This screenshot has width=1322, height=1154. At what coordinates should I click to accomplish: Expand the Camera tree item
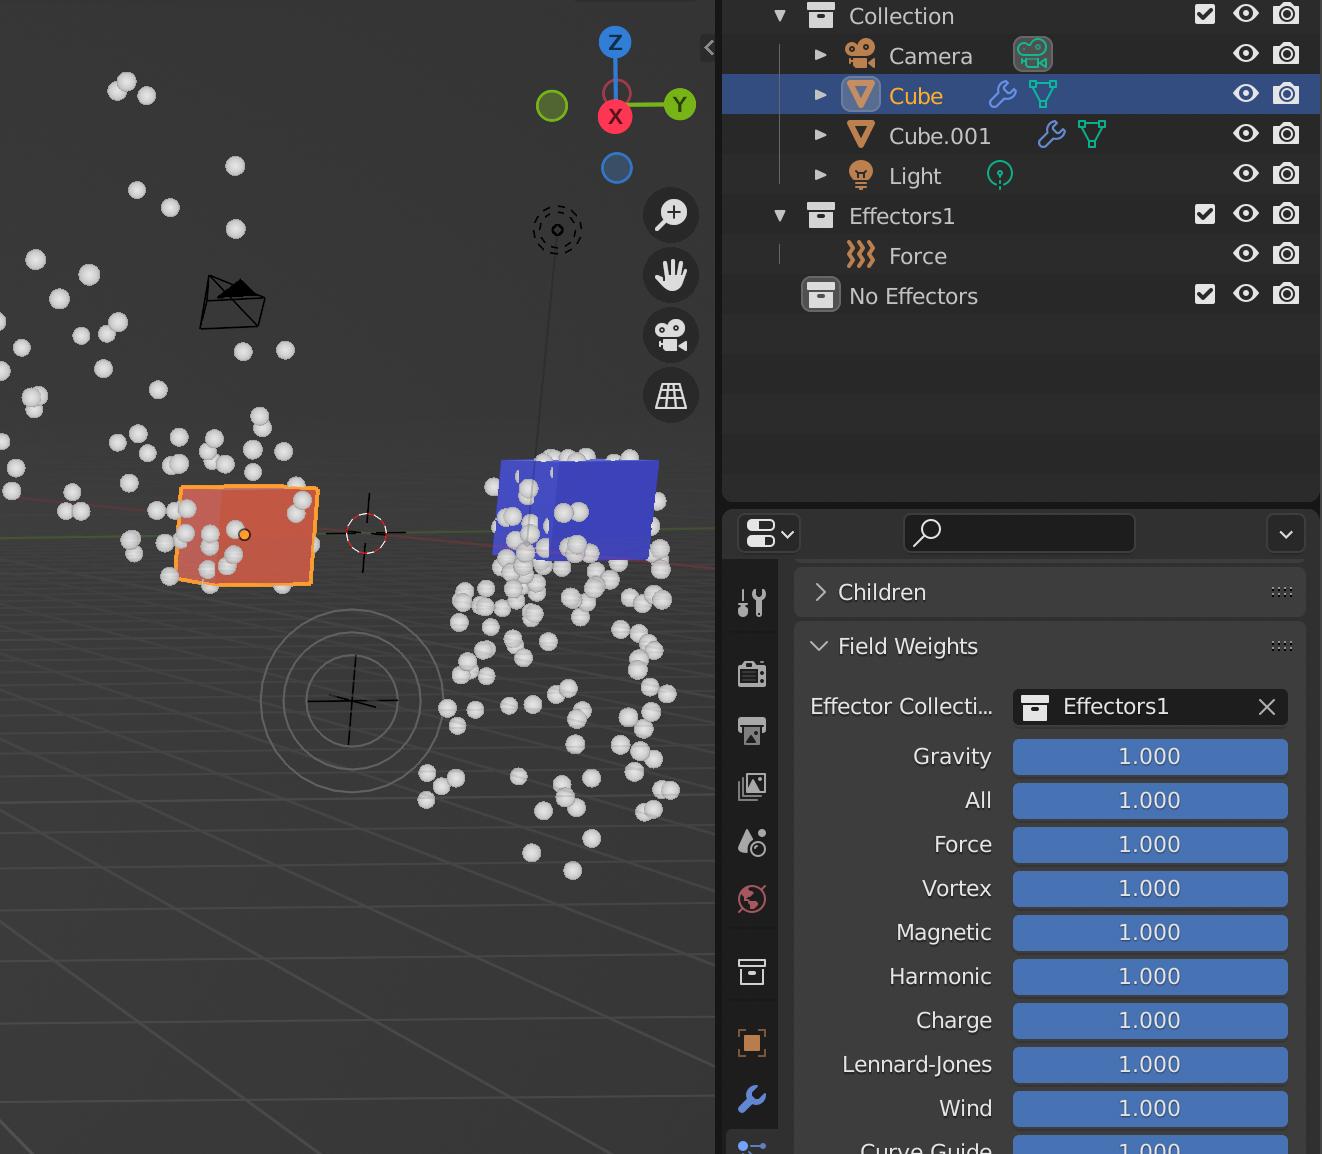click(821, 55)
